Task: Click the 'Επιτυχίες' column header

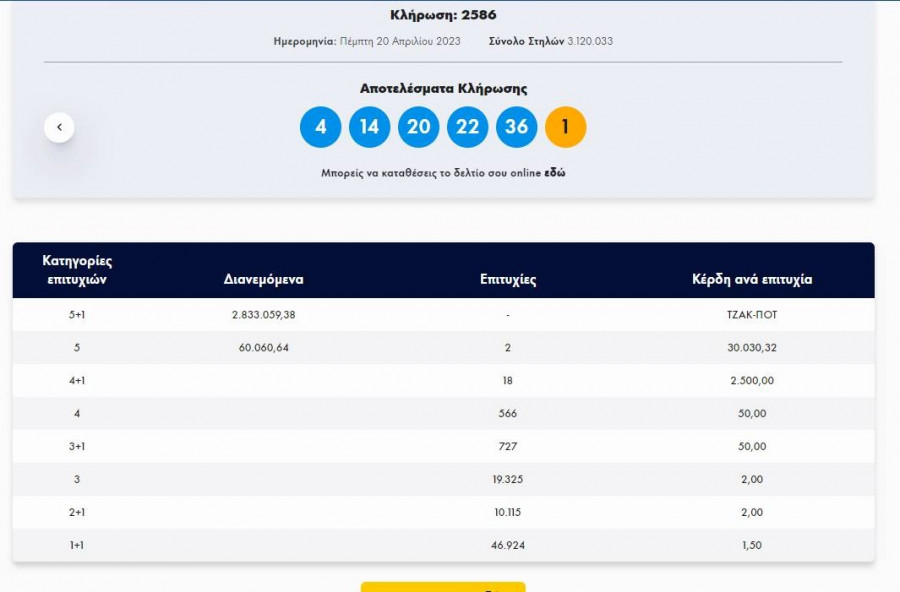Action: (508, 280)
